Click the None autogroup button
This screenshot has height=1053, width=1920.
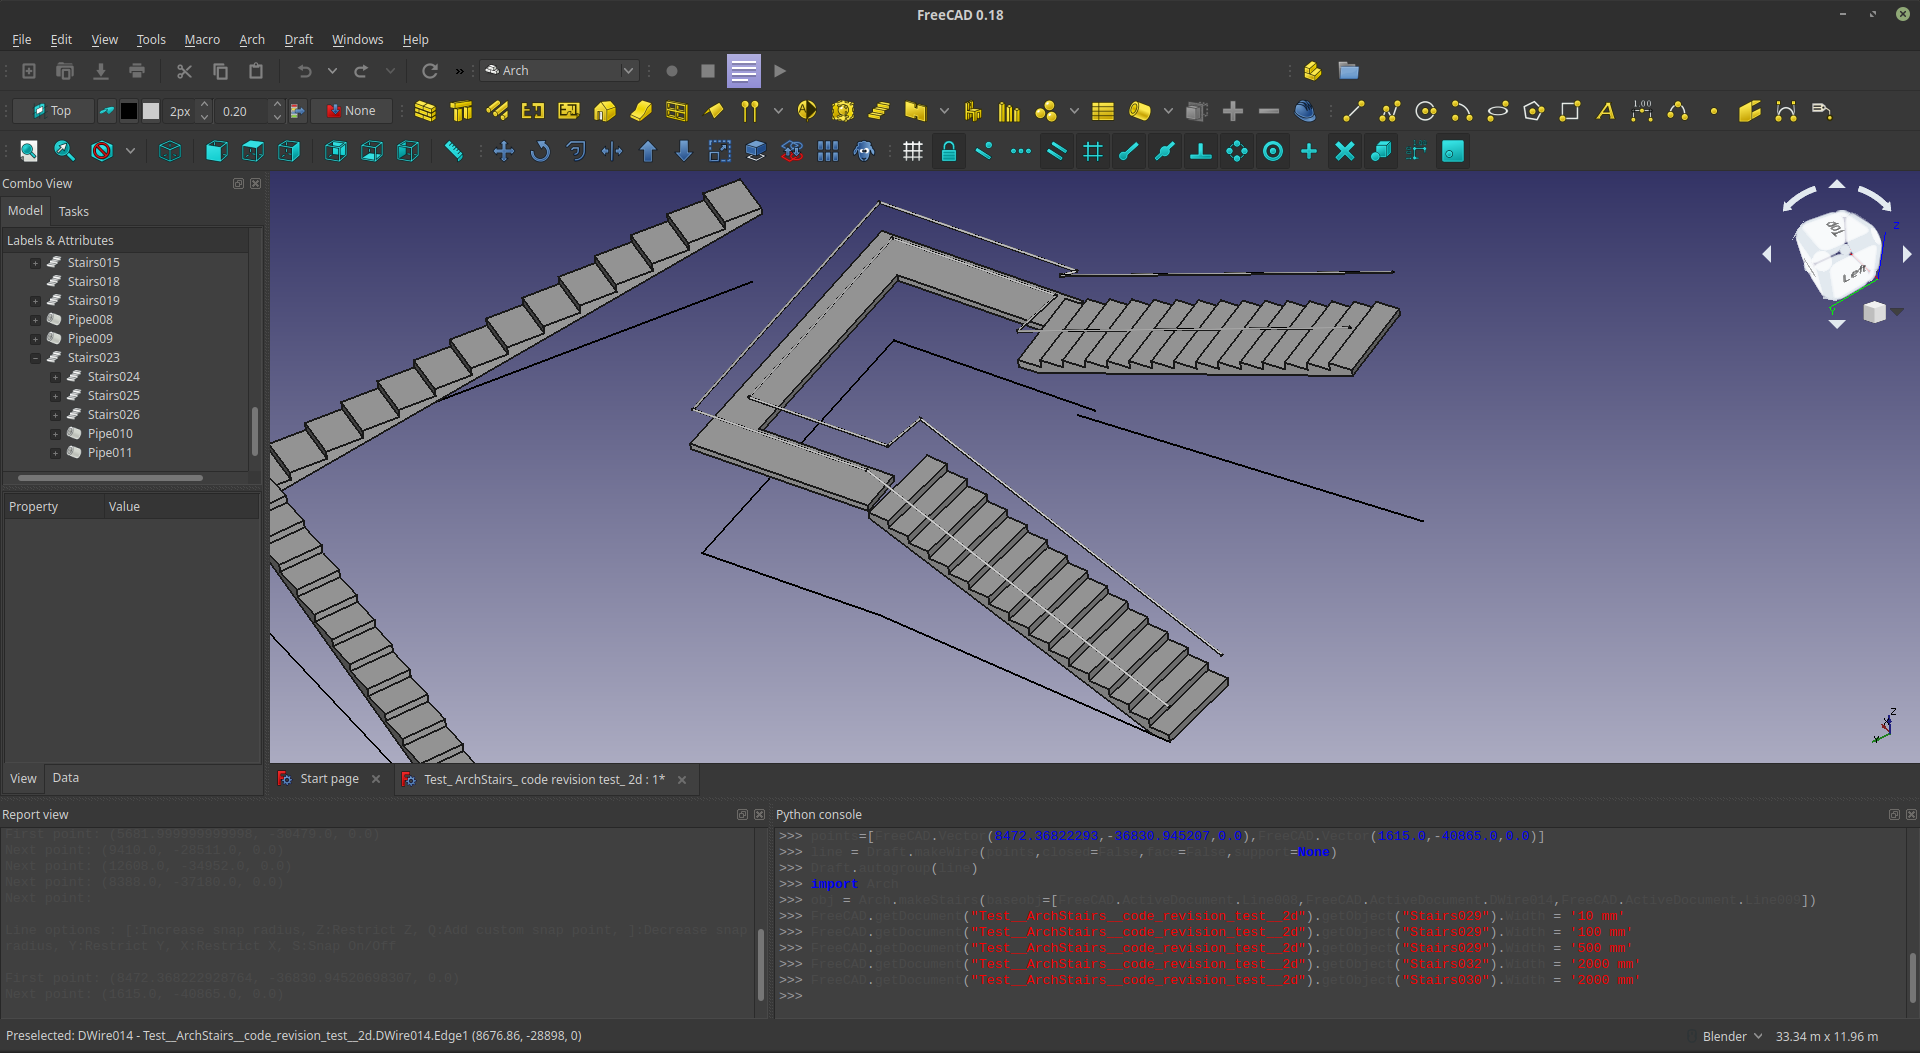pos(351,111)
